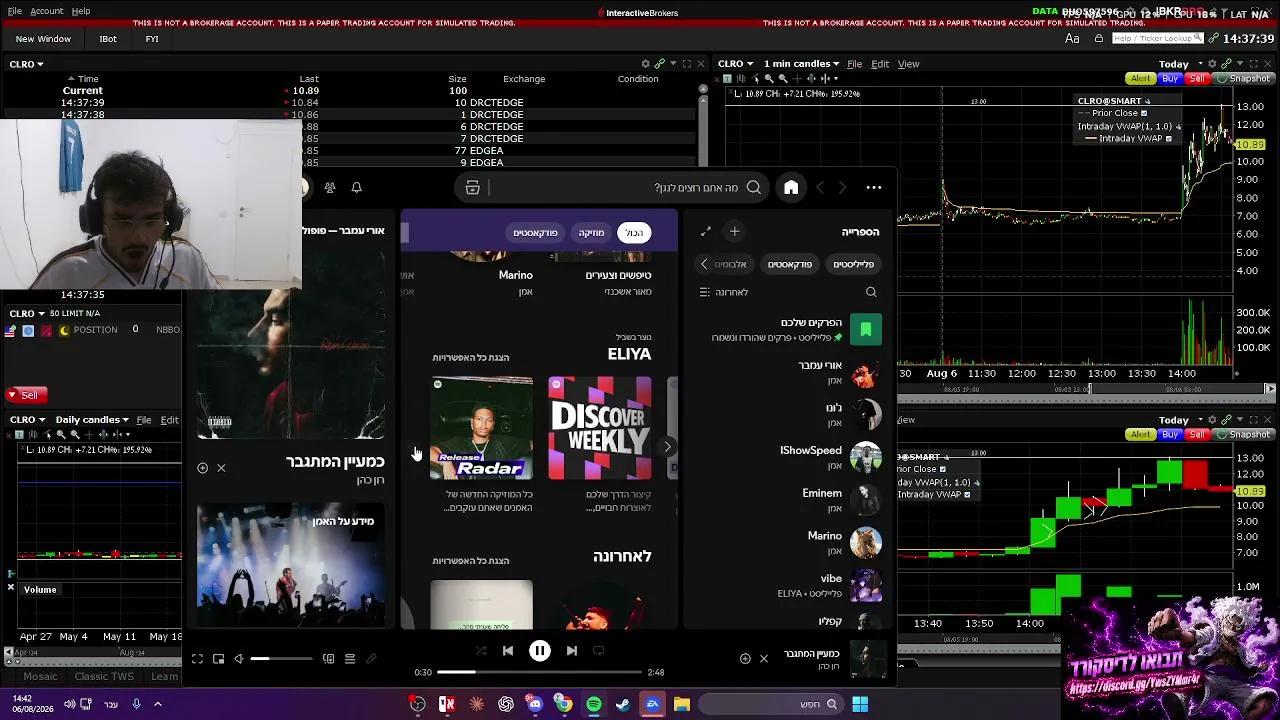Open Windows Start menu
This screenshot has height=720, width=1280.
coord(860,704)
